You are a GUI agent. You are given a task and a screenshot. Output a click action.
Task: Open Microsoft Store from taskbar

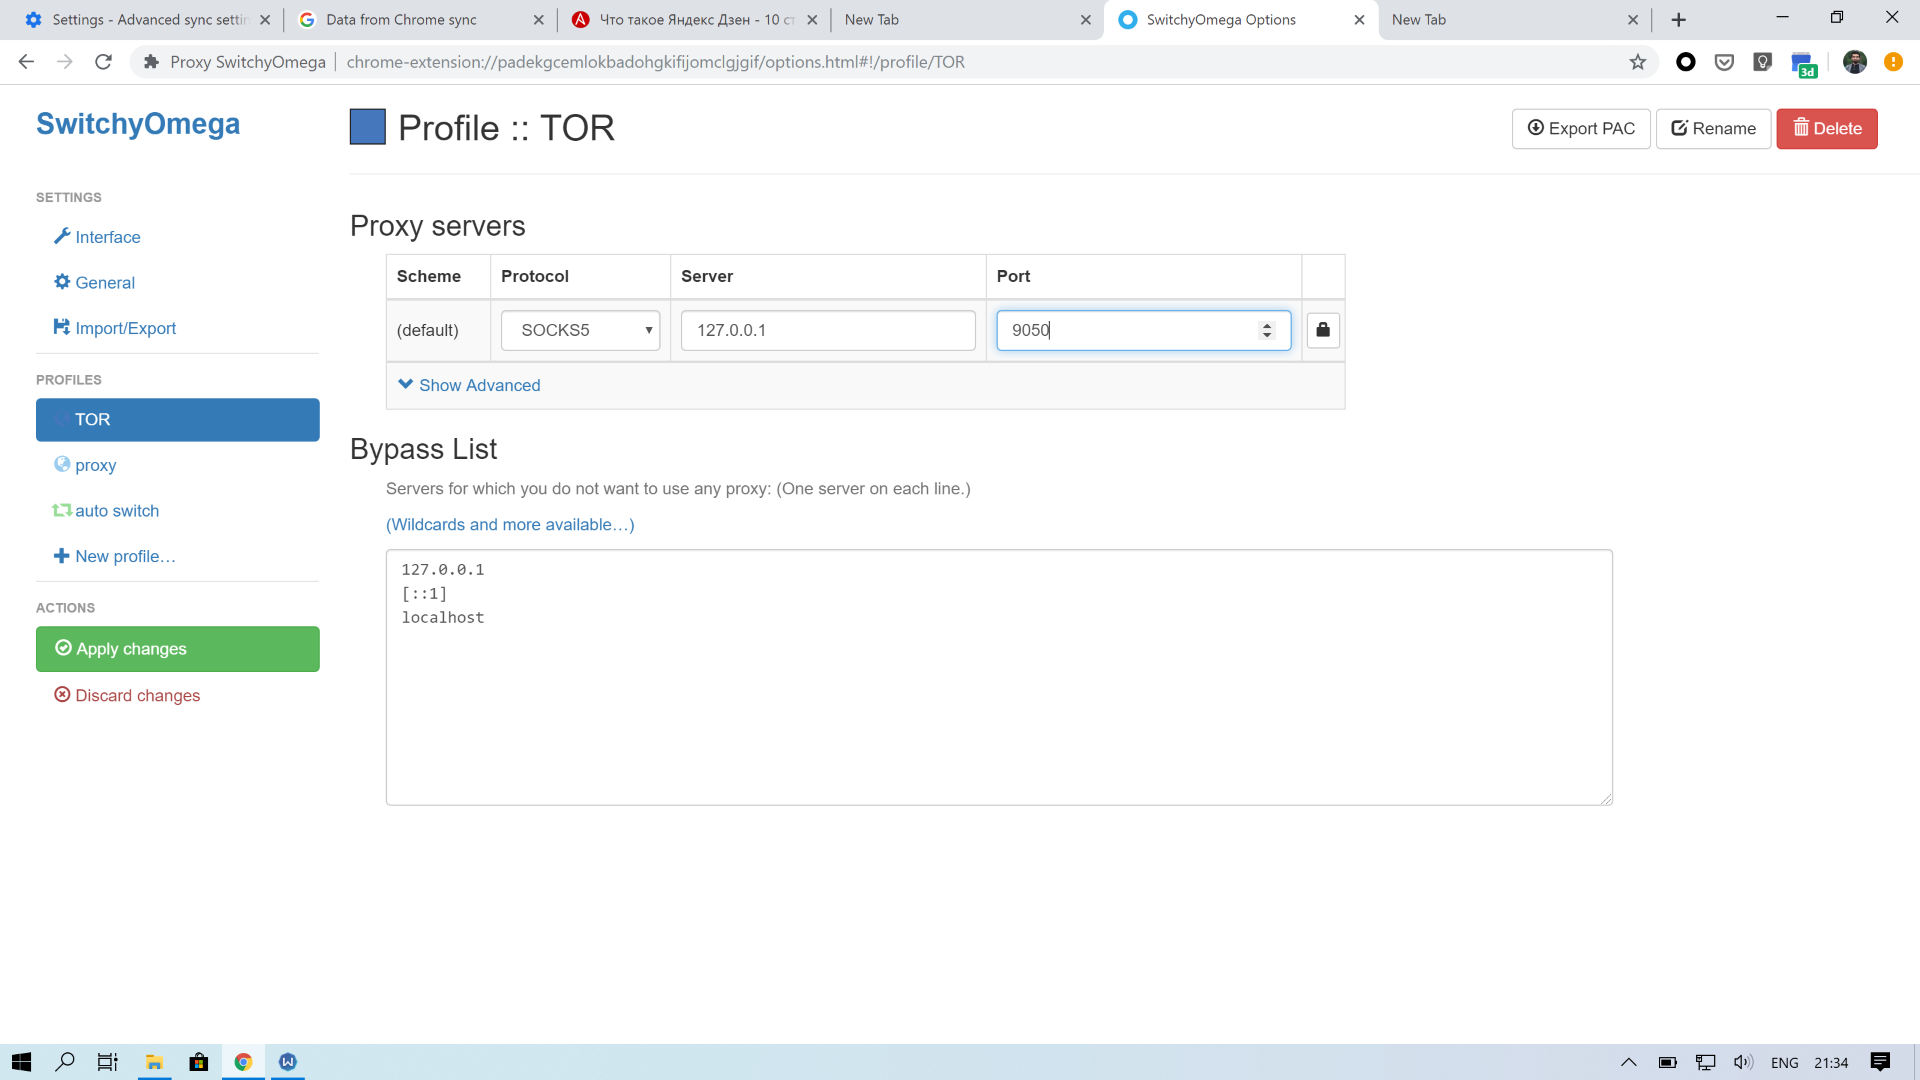tap(199, 1062)
